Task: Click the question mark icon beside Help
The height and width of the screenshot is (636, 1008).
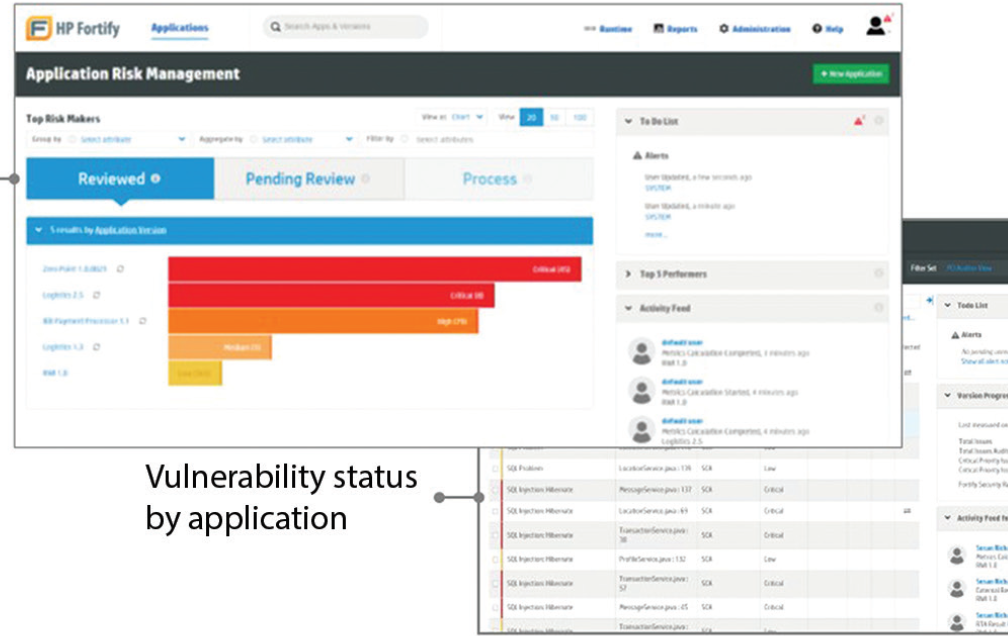Action: (x=816, y=28)
